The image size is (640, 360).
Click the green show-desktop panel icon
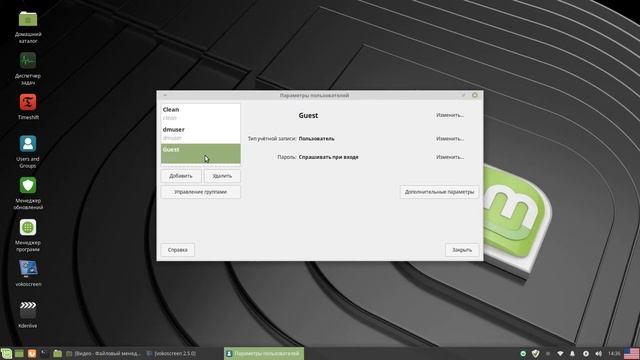pos(19,353)
